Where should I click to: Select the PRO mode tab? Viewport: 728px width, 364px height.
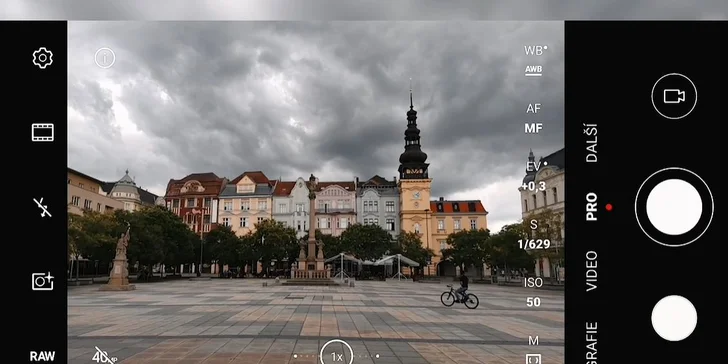(592, 207)
